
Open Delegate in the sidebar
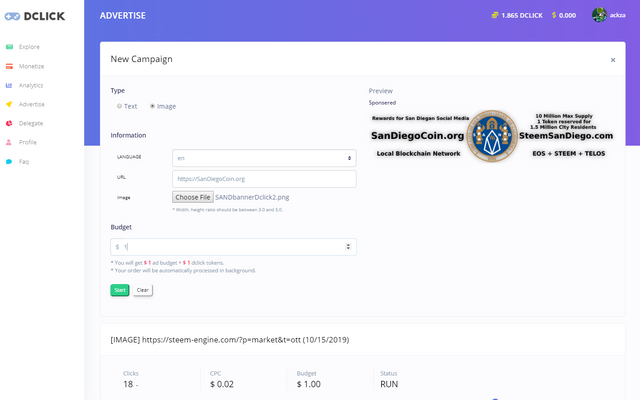[31, 123]
